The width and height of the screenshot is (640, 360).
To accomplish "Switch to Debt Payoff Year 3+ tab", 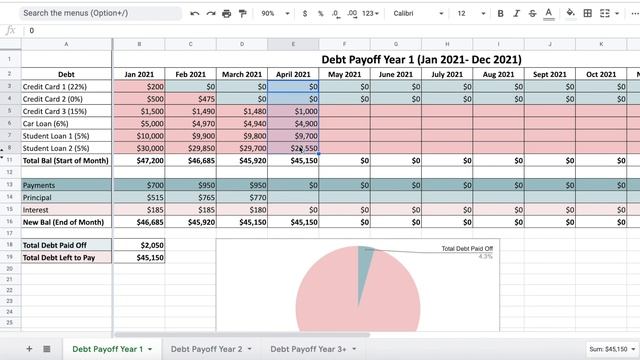I will 308,349.
